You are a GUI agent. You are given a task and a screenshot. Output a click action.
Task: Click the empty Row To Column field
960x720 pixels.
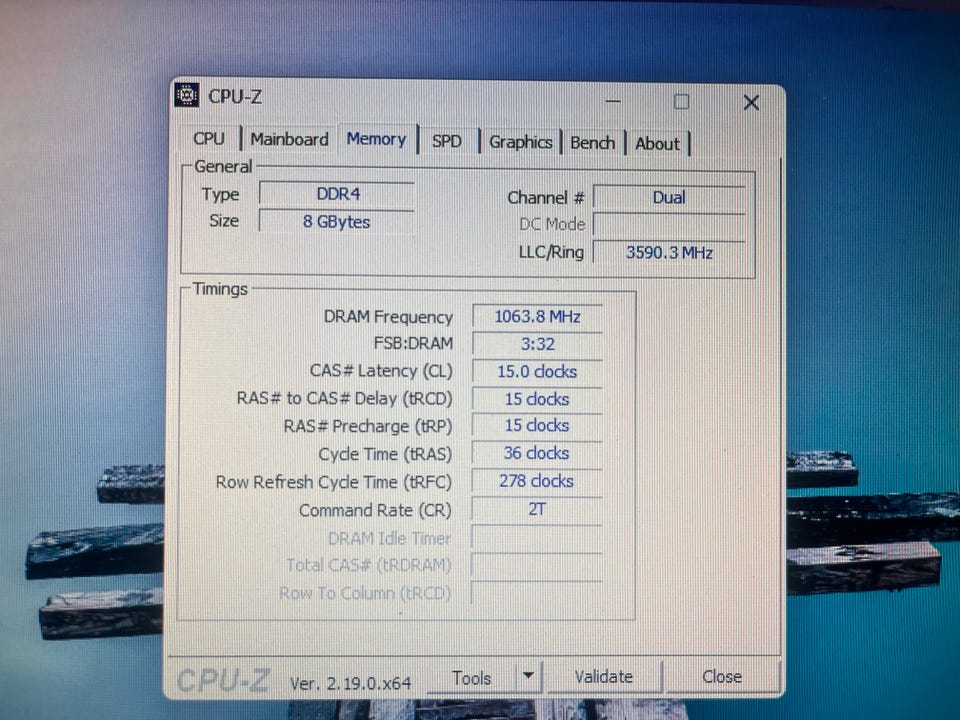537,593
